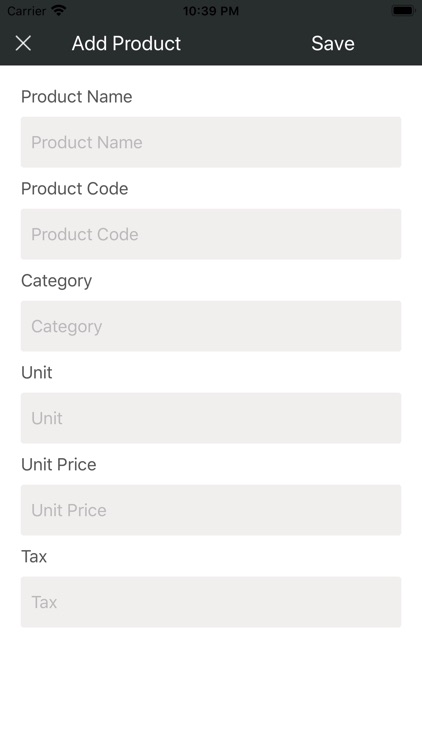Tap Save to store the product
Image resolution: width=422 pixels, height=750 pixels.
pyautogui.click(x=333, y=44)
